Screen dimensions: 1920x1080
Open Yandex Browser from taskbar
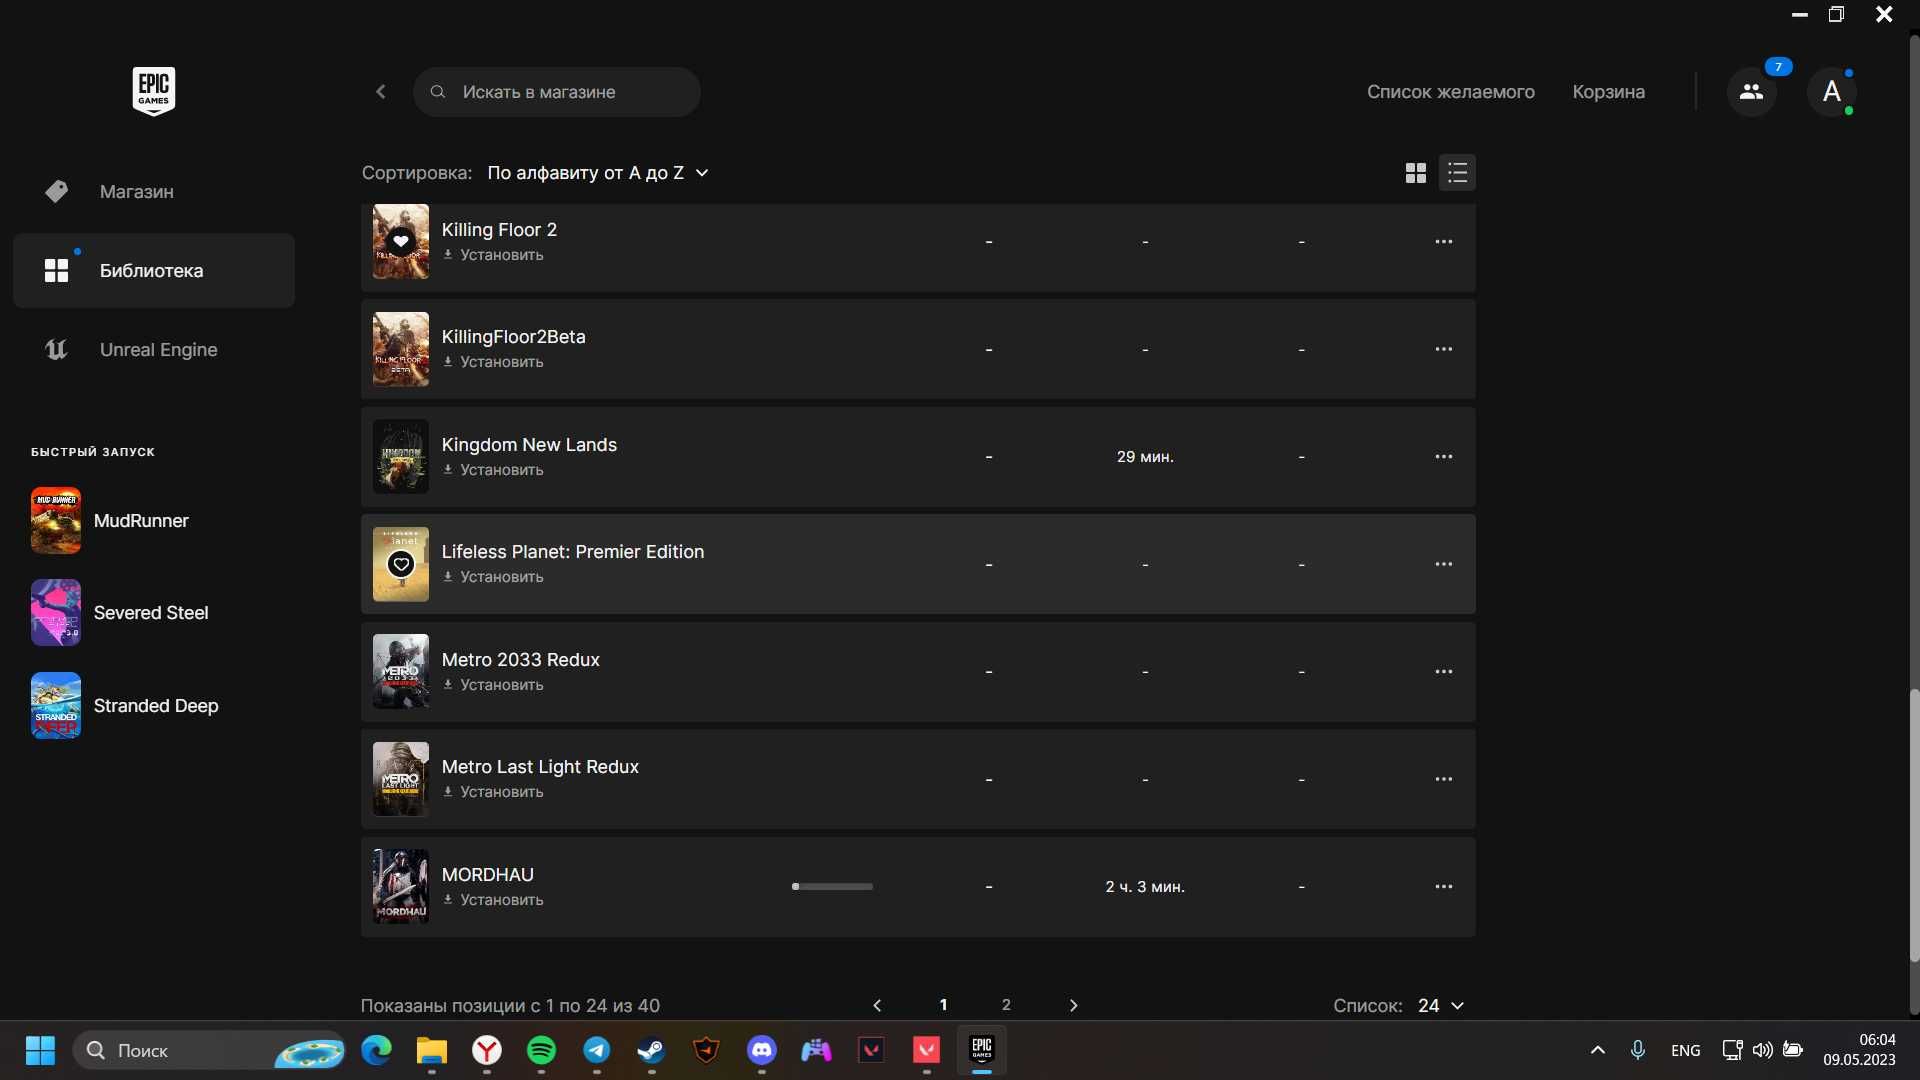[x=487, y=1050]
